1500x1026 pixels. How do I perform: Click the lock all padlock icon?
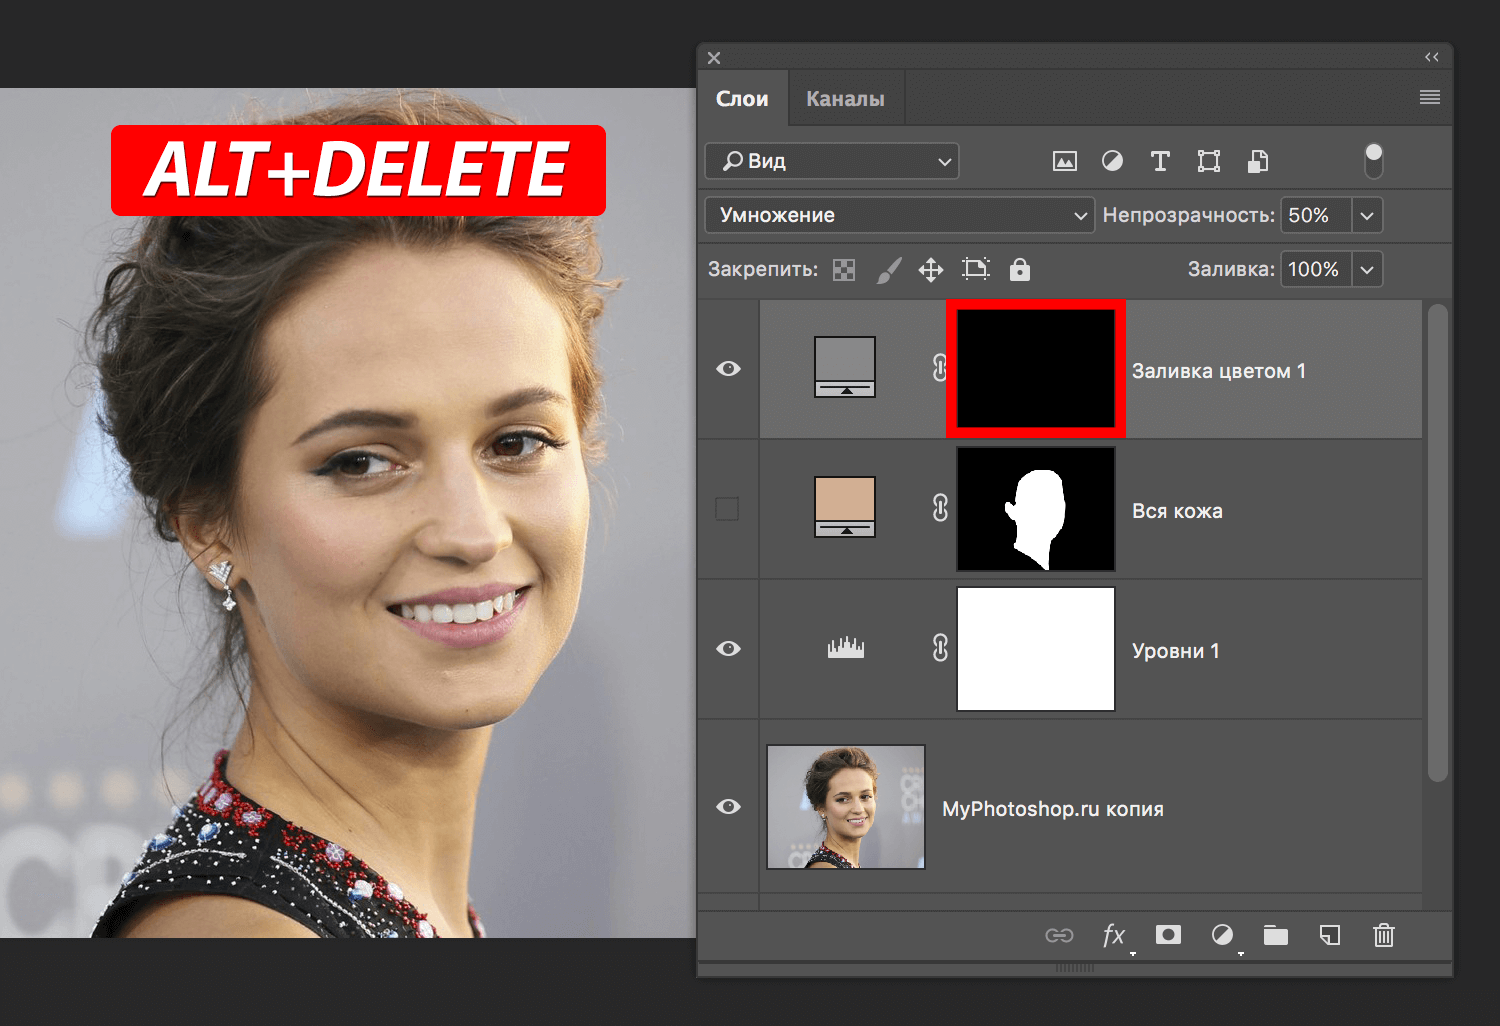pyautogui.click(x=1019, y=269)
